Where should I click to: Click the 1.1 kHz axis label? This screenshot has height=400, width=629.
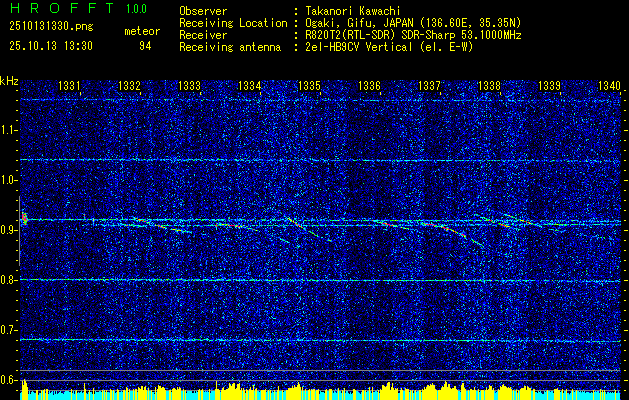(8, 130)
